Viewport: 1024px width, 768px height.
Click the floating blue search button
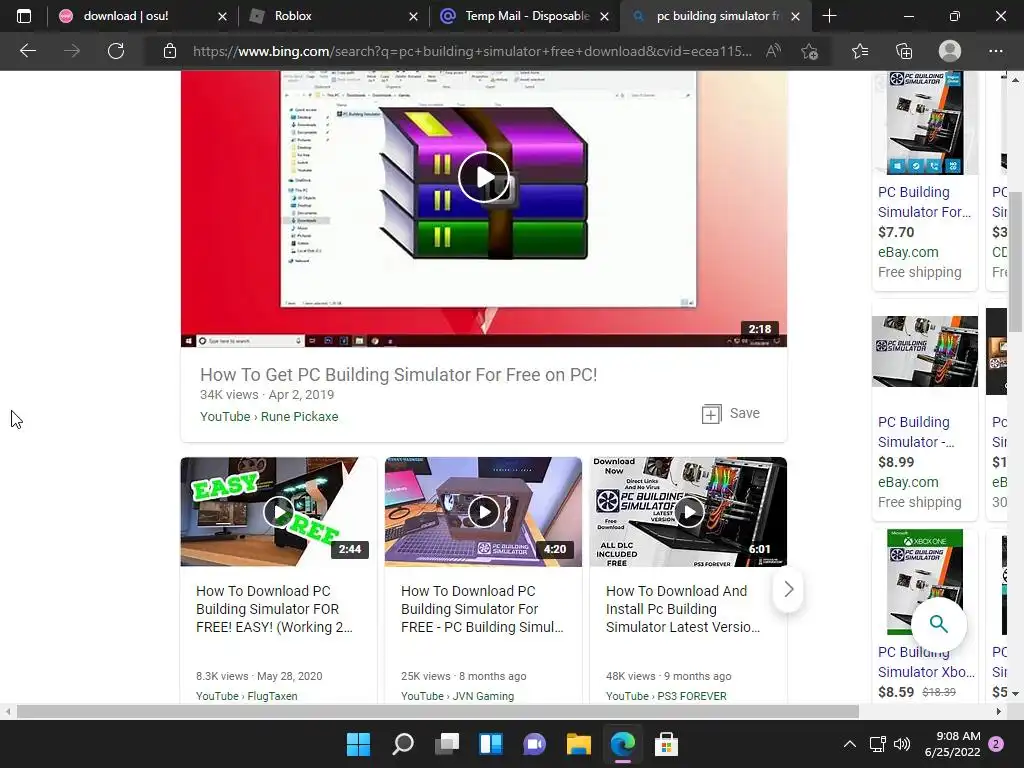pos(938,624)
